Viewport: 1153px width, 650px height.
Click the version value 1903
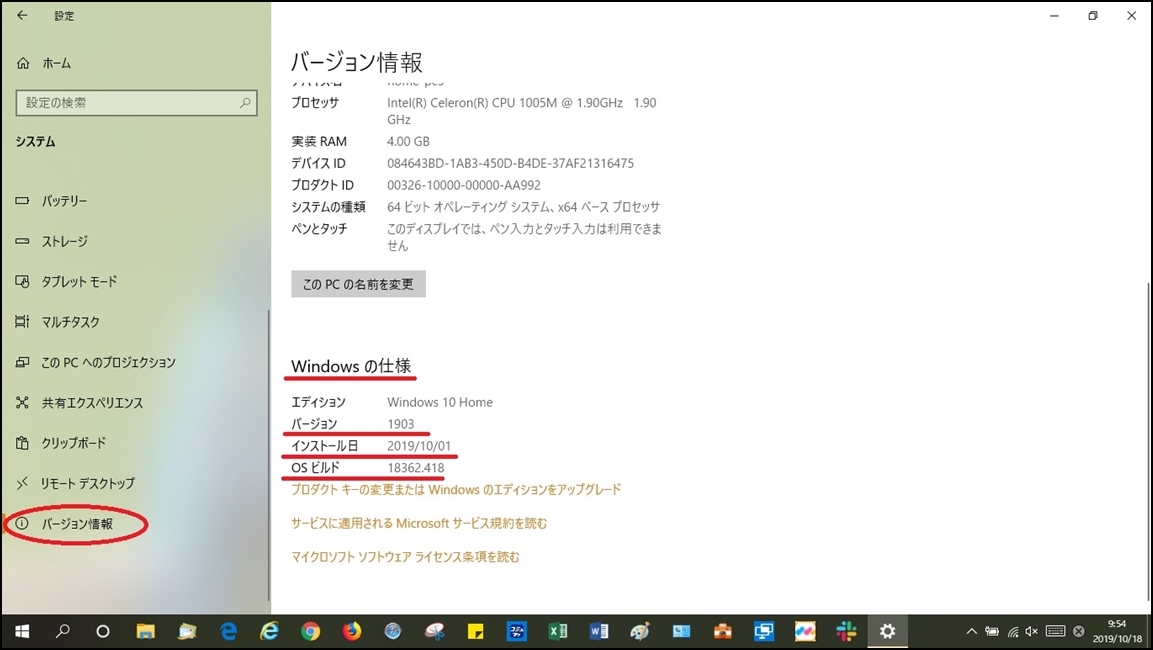click(x=401, y=424)
